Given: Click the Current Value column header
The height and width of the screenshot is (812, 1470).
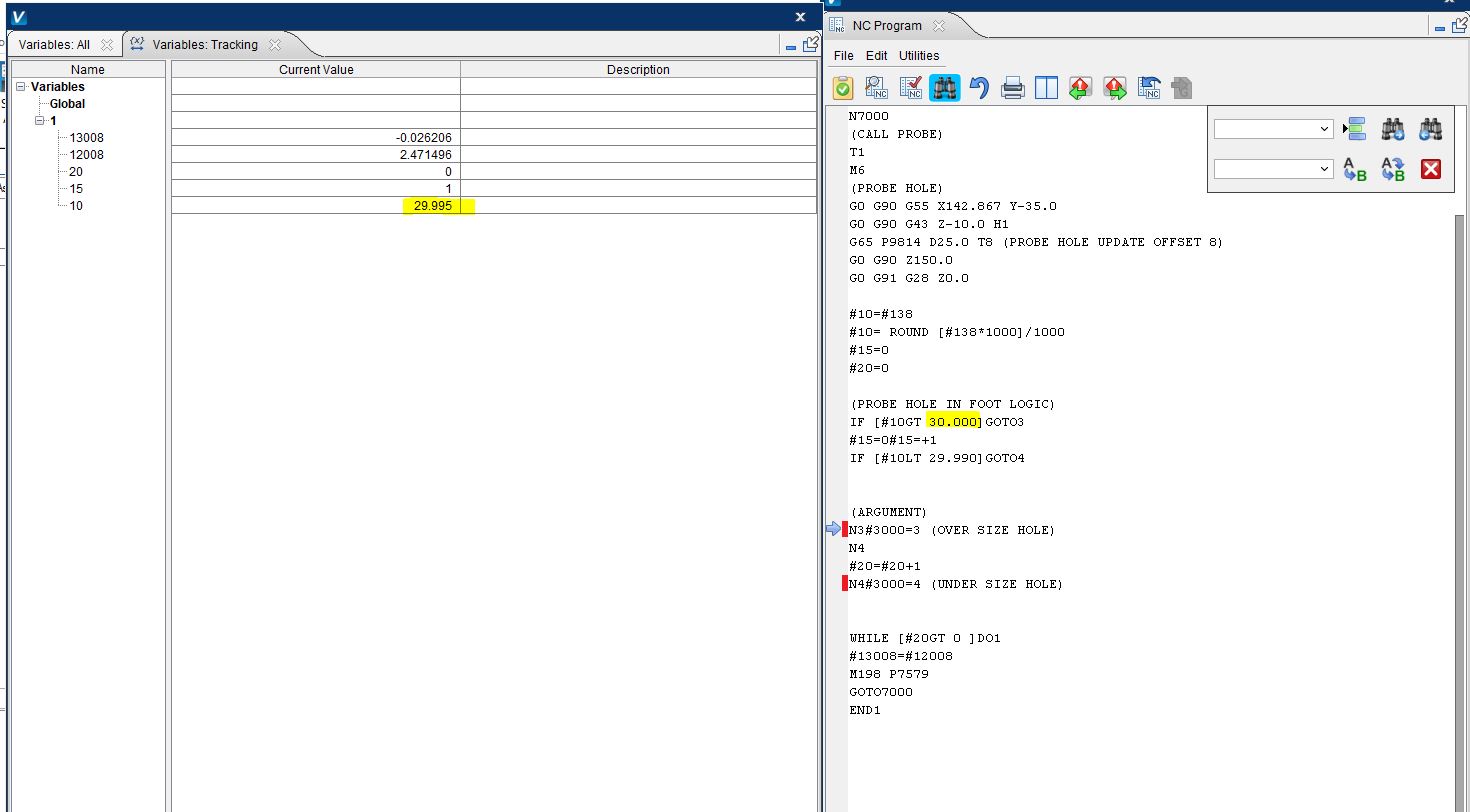Looking at the screenshot, I should click(x=316, y=70).
